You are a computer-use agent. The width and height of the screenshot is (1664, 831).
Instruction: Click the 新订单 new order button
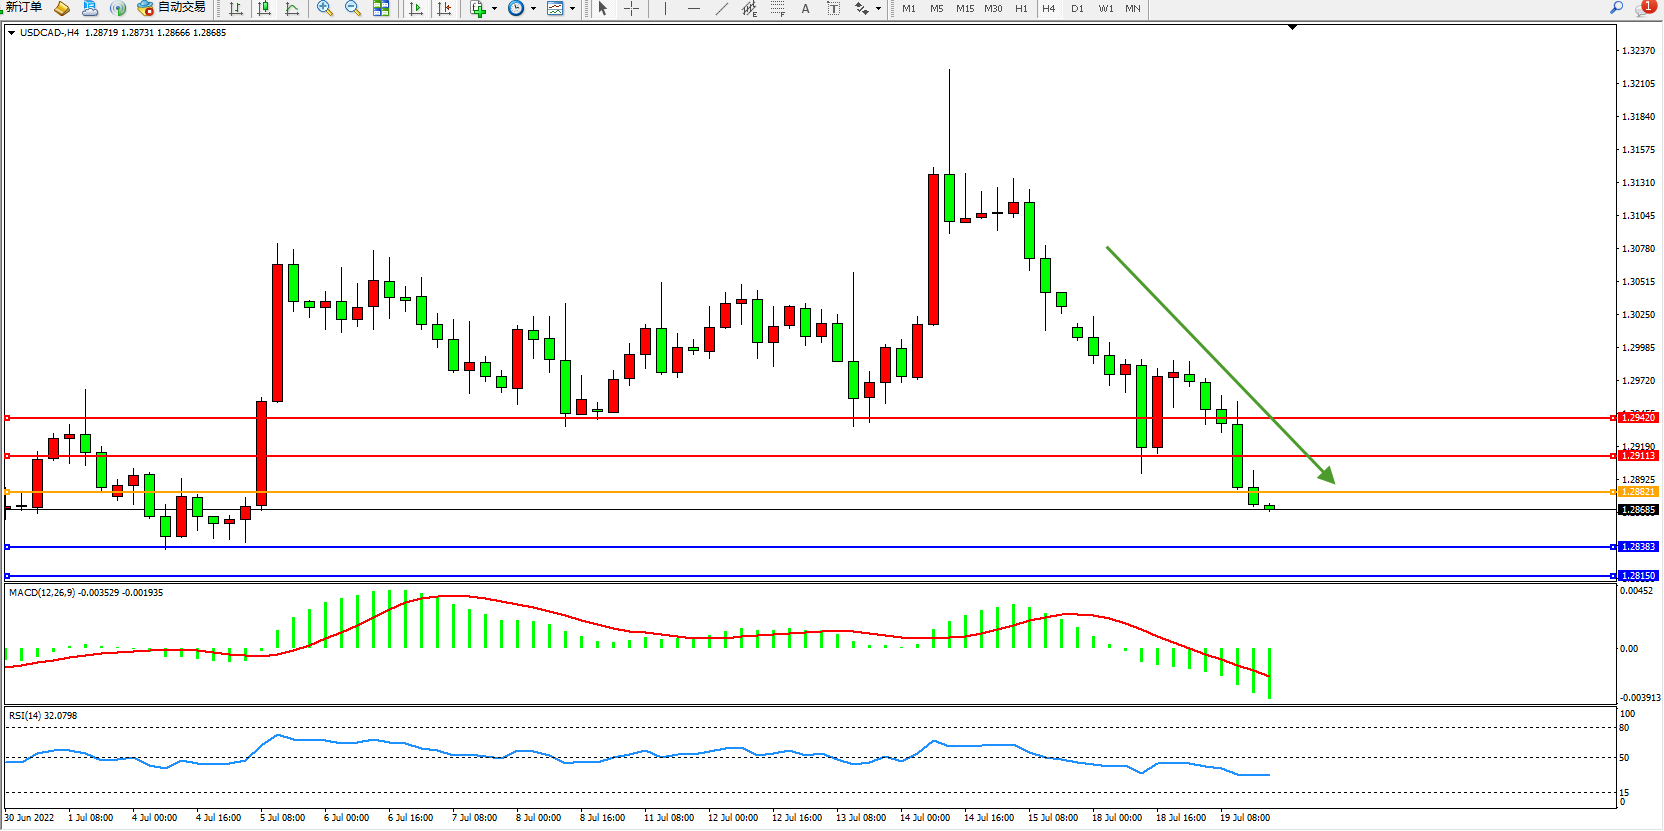(x=24, y=8)
